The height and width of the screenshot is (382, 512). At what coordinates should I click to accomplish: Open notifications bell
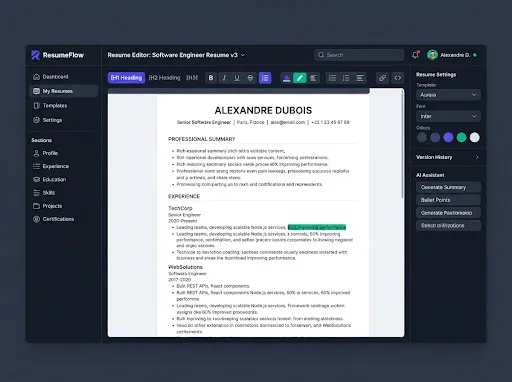[x=415, y=55]
